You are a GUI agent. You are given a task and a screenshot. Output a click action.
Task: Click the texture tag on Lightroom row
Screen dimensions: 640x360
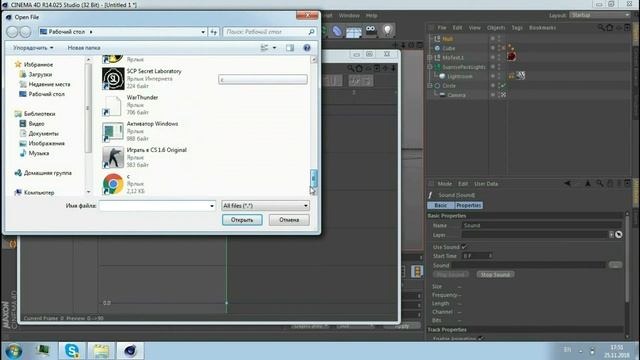point(520,76)
